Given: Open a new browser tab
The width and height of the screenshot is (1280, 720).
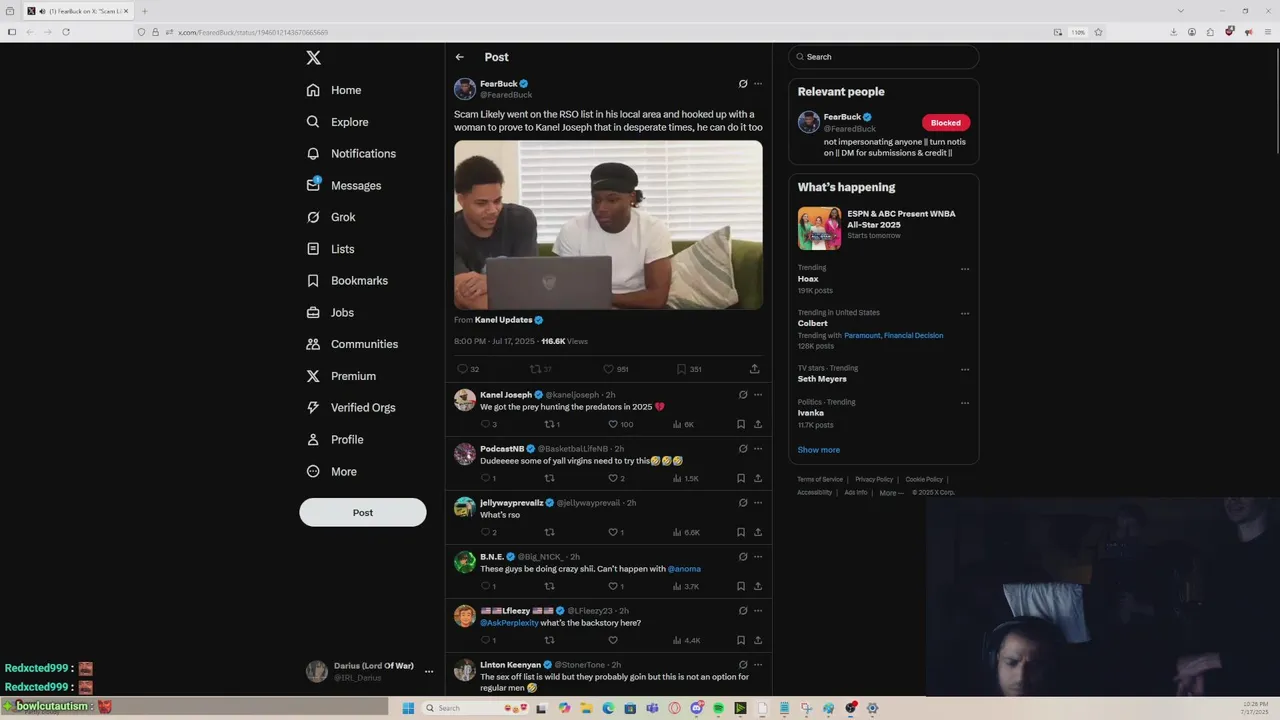Looking at the screenshot, I should pos(144,11).
